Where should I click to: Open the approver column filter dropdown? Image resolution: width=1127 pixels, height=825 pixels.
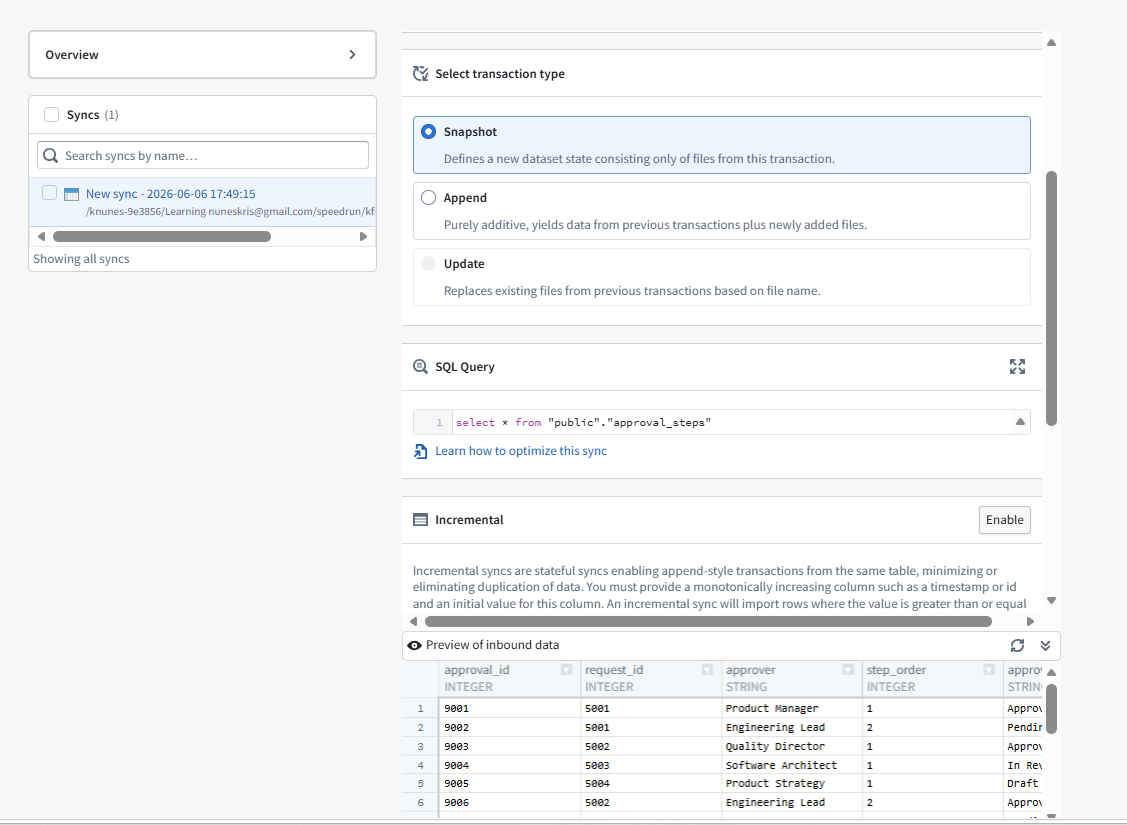848,670
